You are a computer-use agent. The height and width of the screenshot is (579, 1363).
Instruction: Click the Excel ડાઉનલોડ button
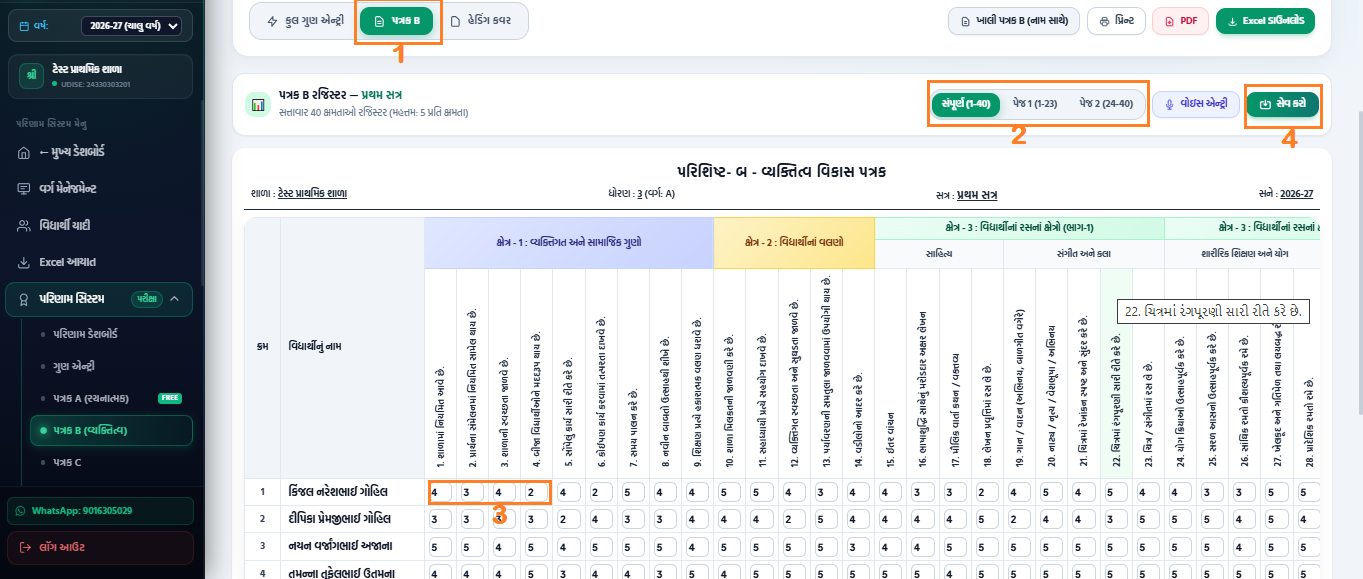tap(1265, 21)
